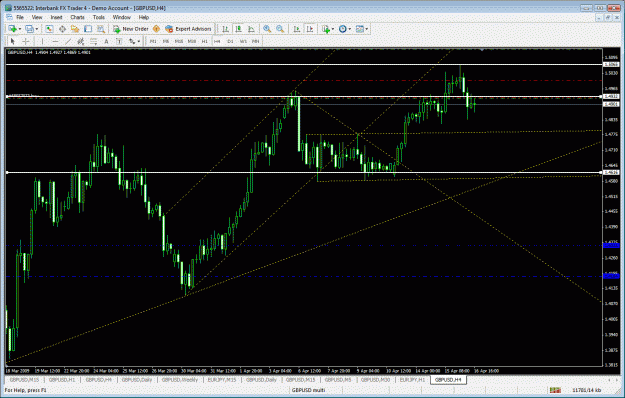
Task: Select the Horizontal Line drawing tool
Action: pyautogui.click(x=55, y=41)
